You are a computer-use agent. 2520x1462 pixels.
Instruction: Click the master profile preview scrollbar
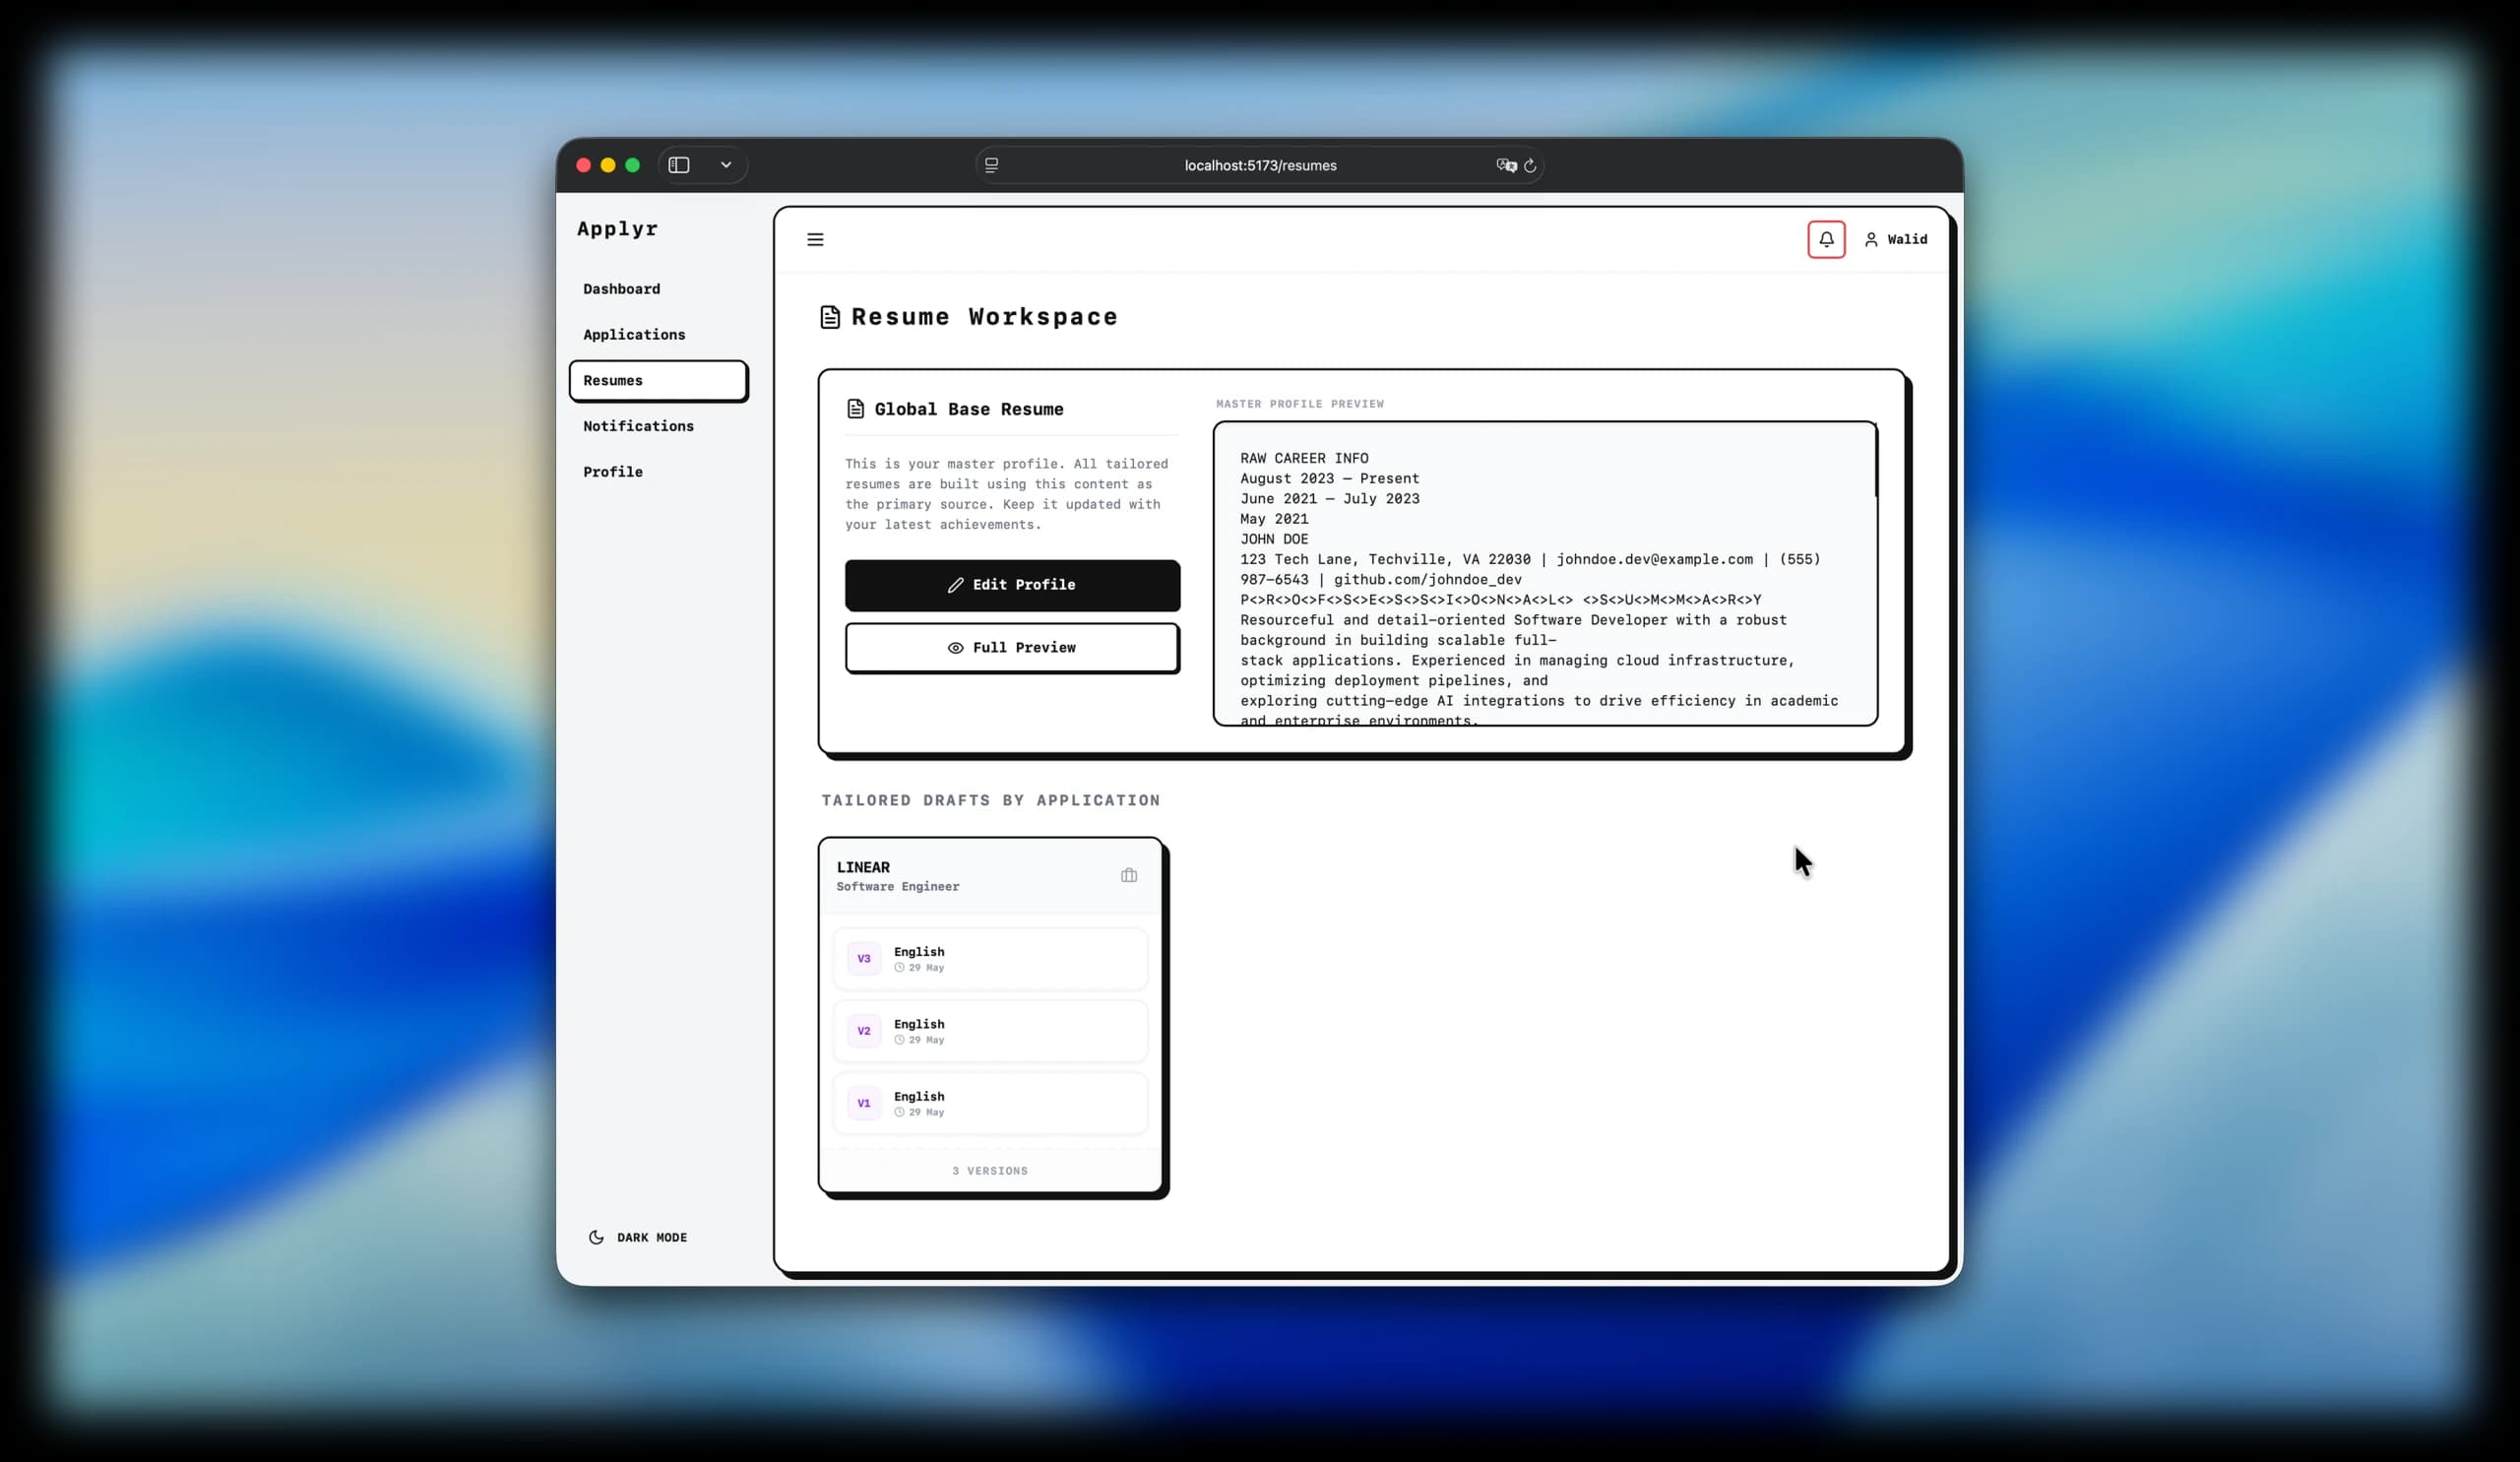tap(1876, 462)
